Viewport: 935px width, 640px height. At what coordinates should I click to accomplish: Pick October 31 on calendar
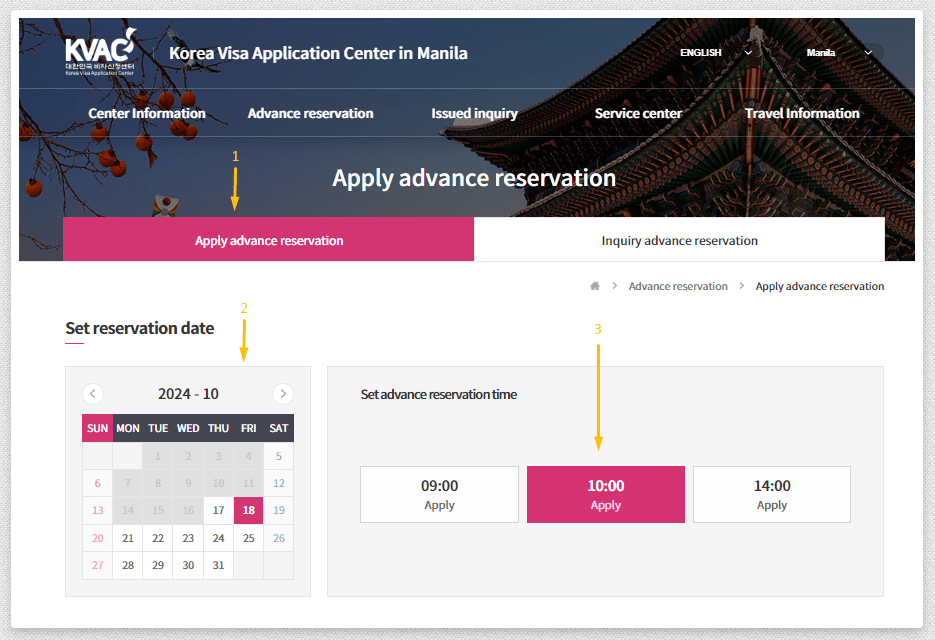pos(218,565)
